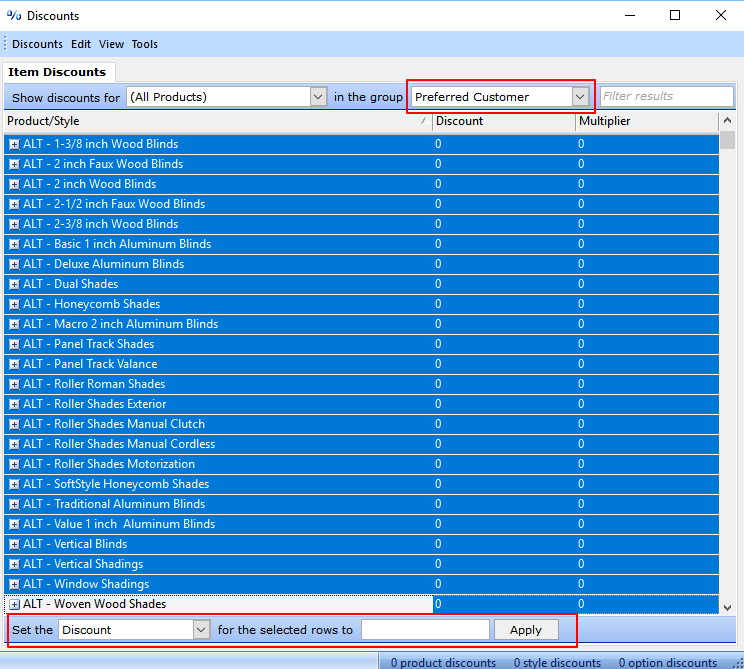Viewport: 744px width, 669px height.
Task: Expand ALT - 2-3/8 inch Wood Blinds
Action: tap(15, 224)
